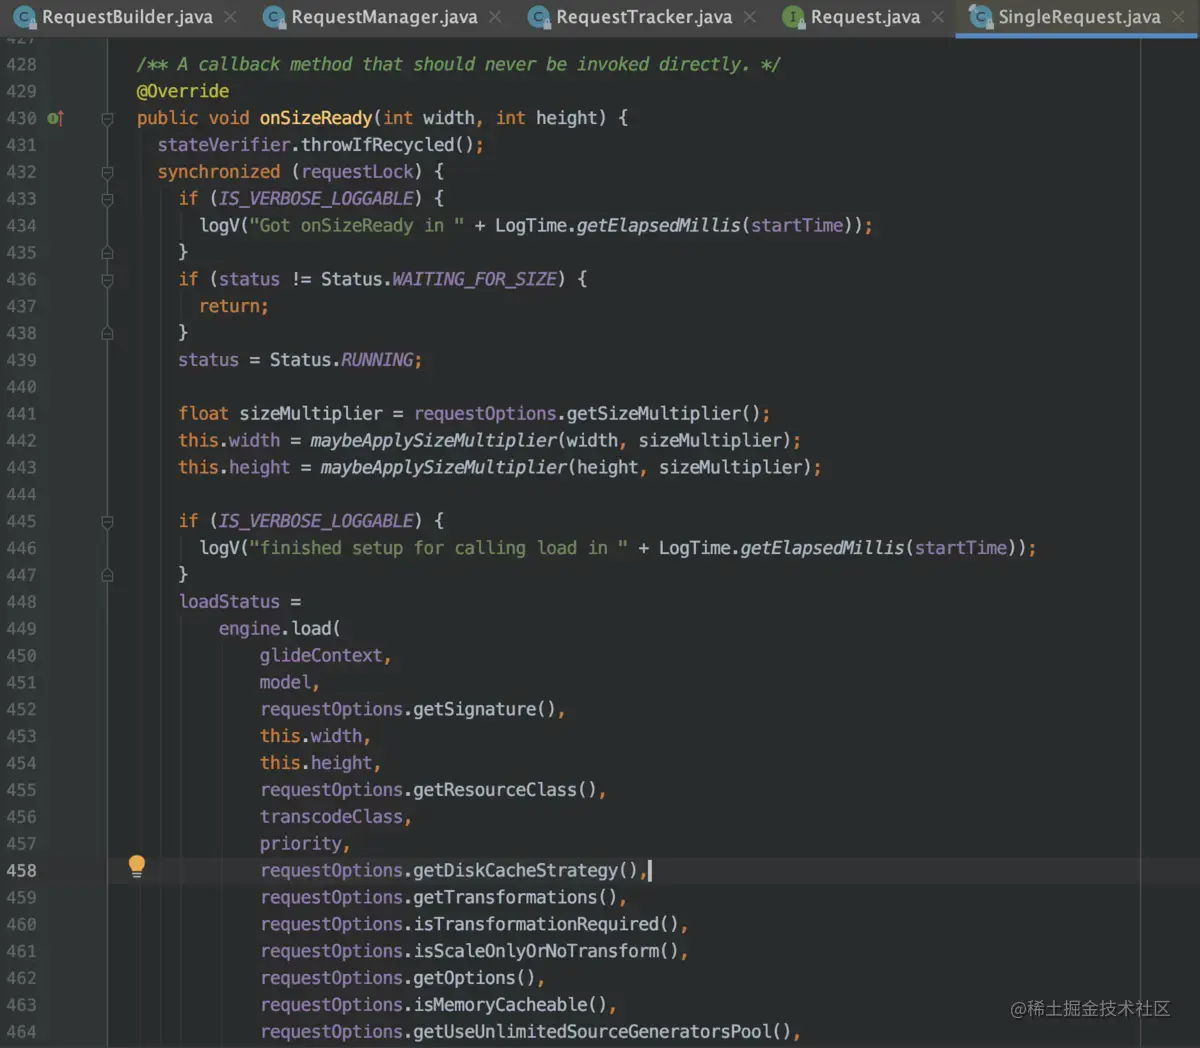The width and height of the screenshot is (1200, 1048).
Task: Click engine.load on line 449
Action: pyautogui.click(x=275, y=629)
